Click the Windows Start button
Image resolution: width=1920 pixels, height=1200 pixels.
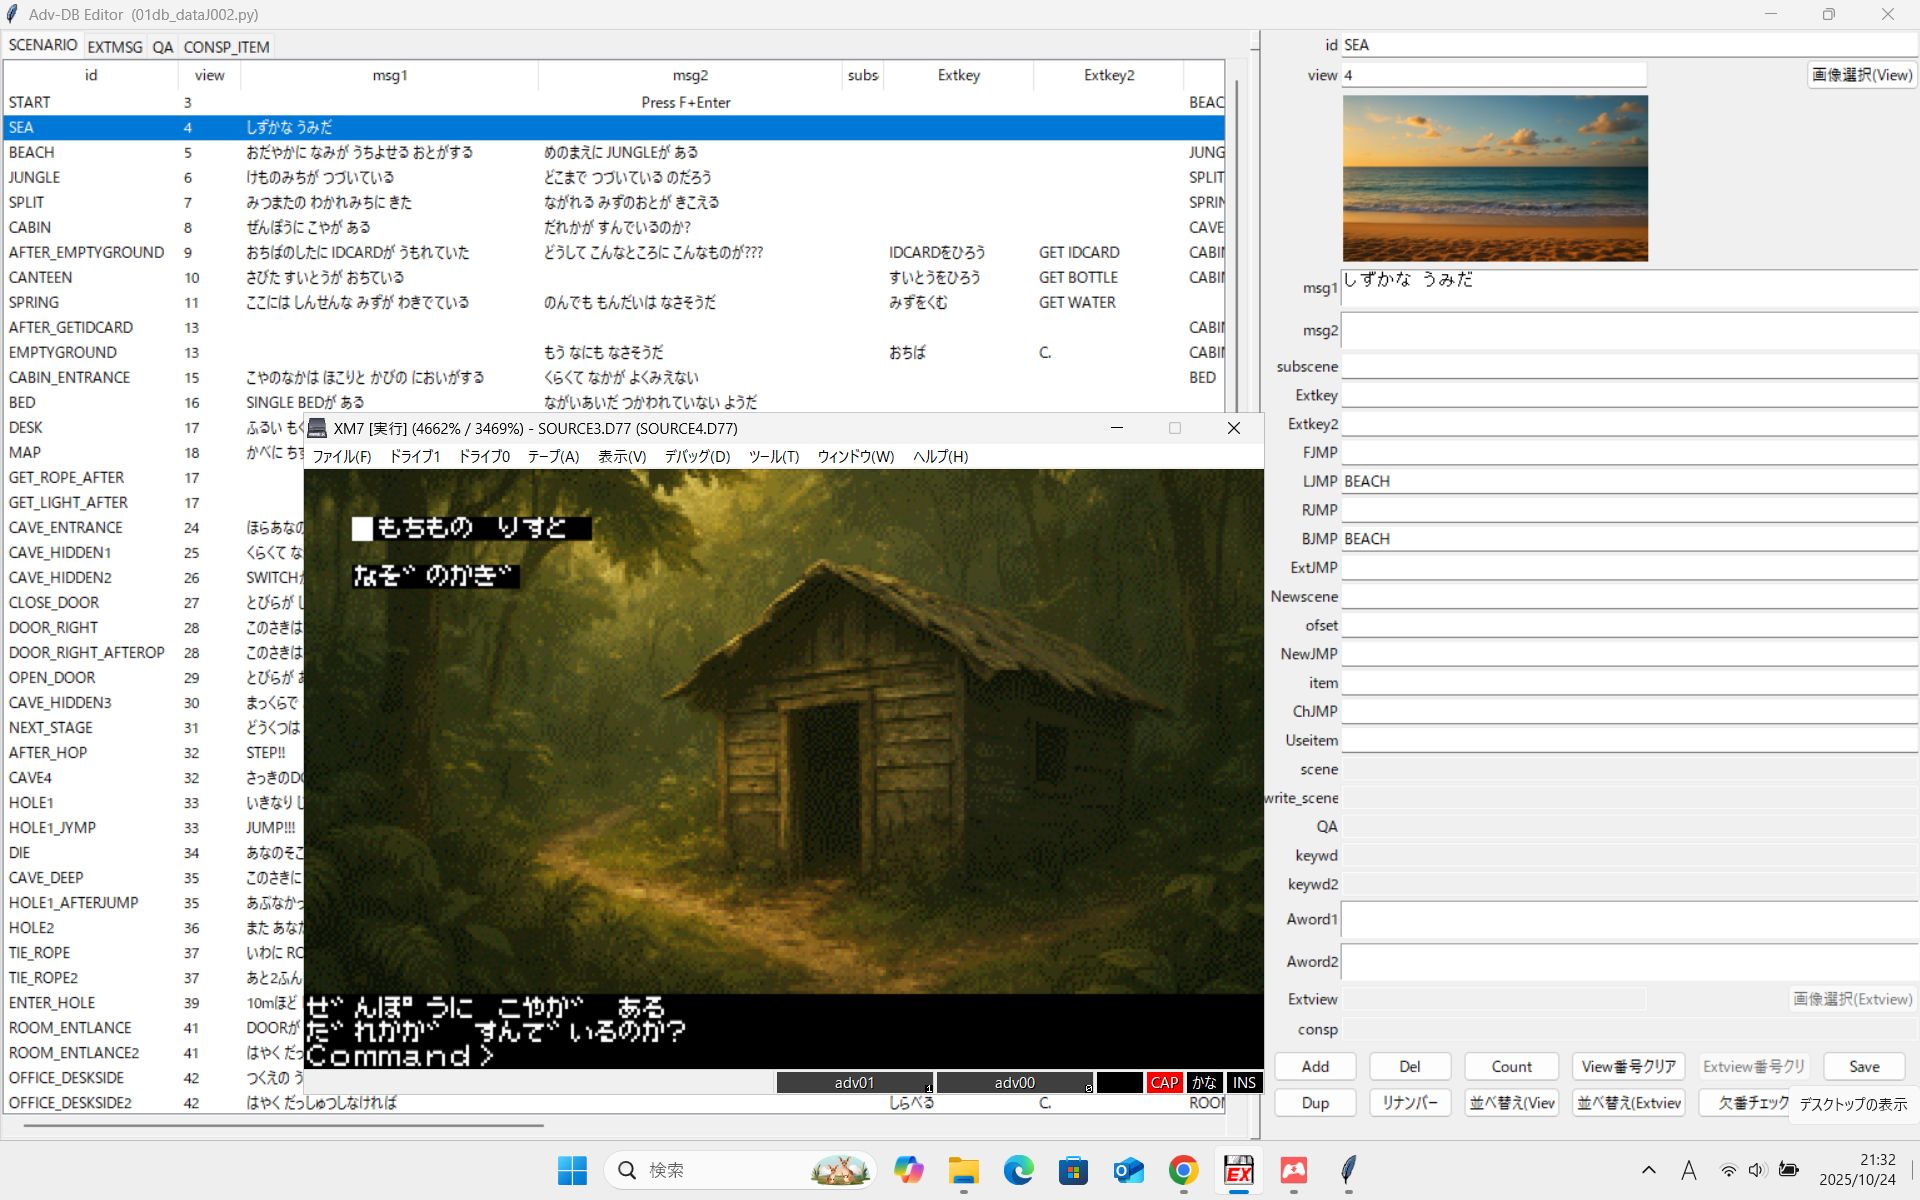click(572, 1170)
